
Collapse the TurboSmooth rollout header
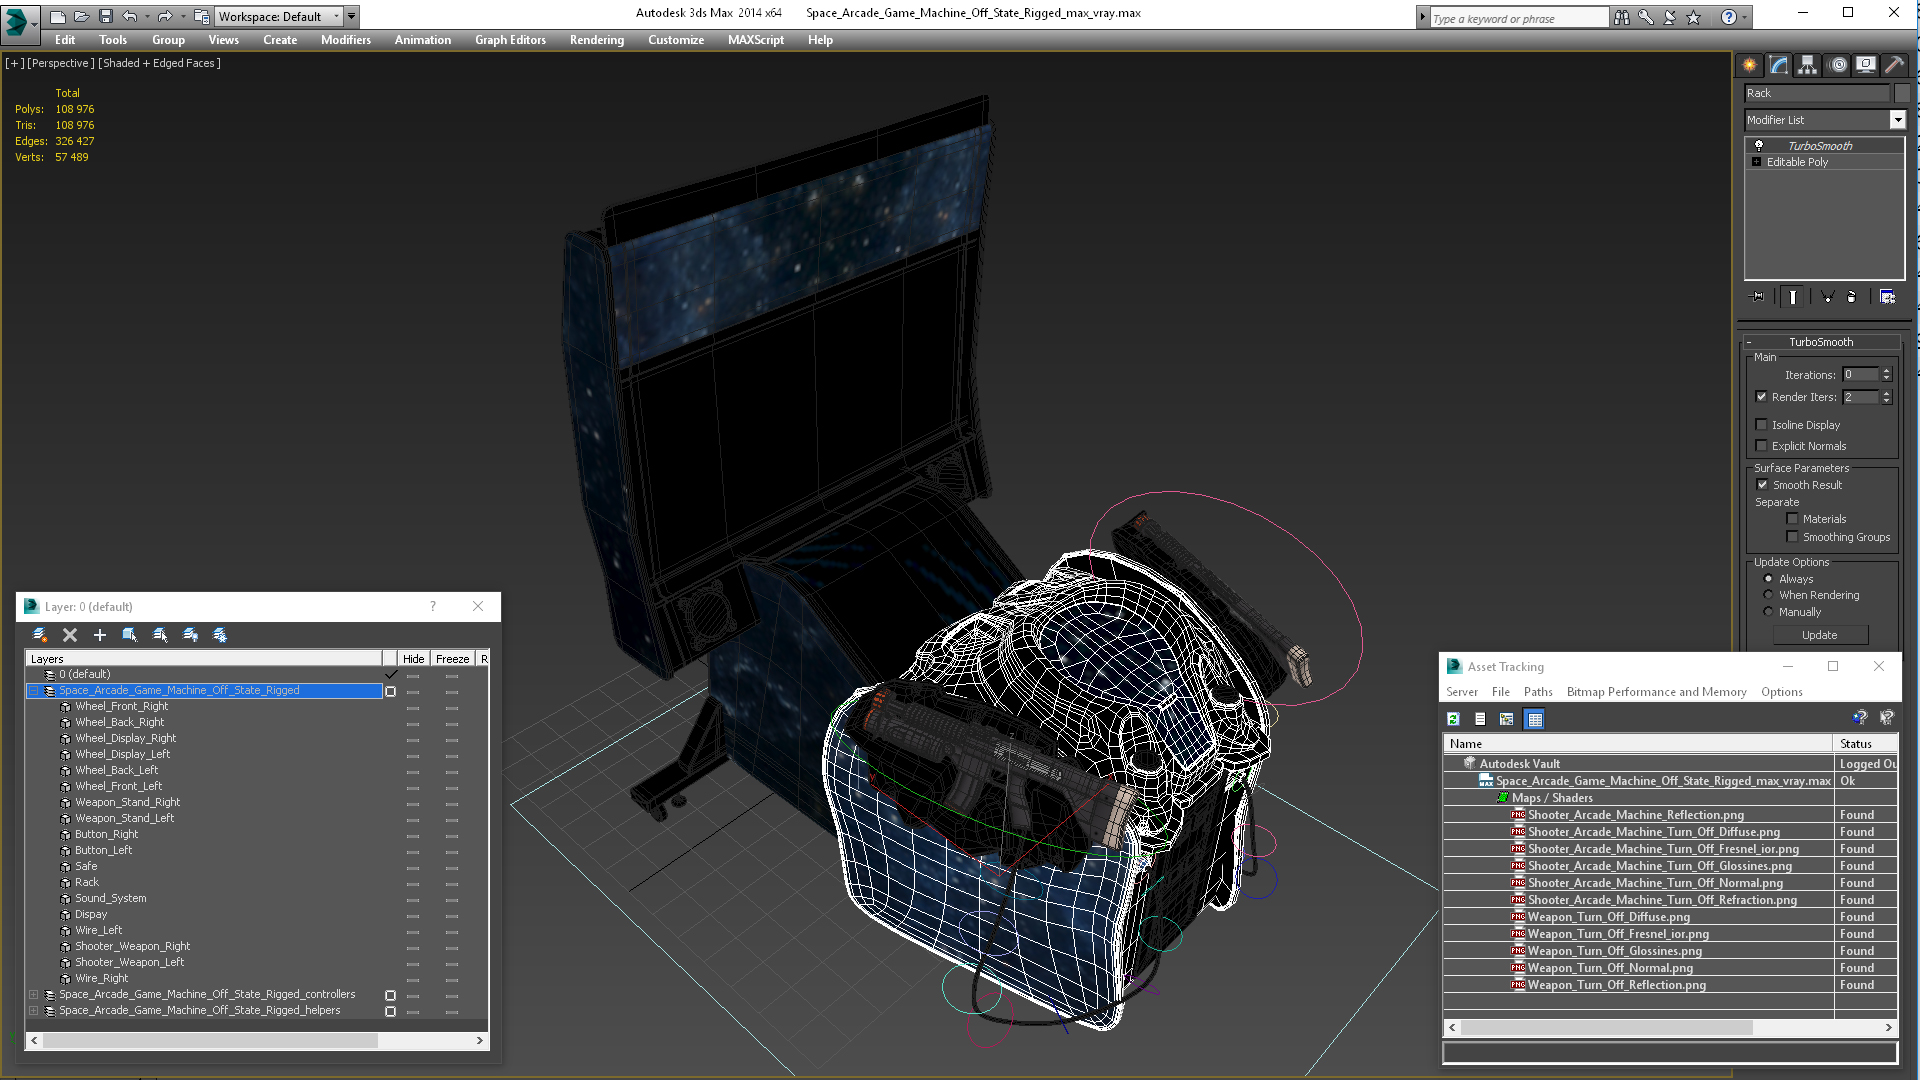[x=1821, y=342]
